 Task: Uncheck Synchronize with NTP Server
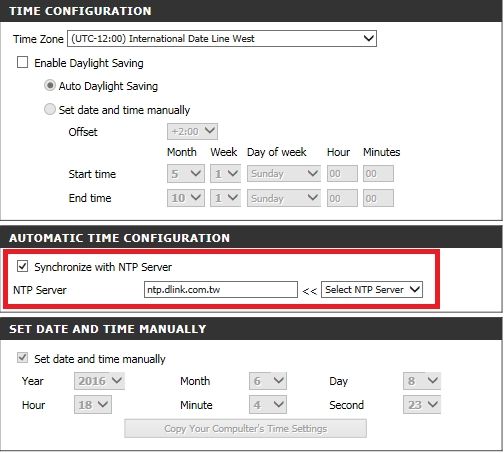(x=22, y=267)
